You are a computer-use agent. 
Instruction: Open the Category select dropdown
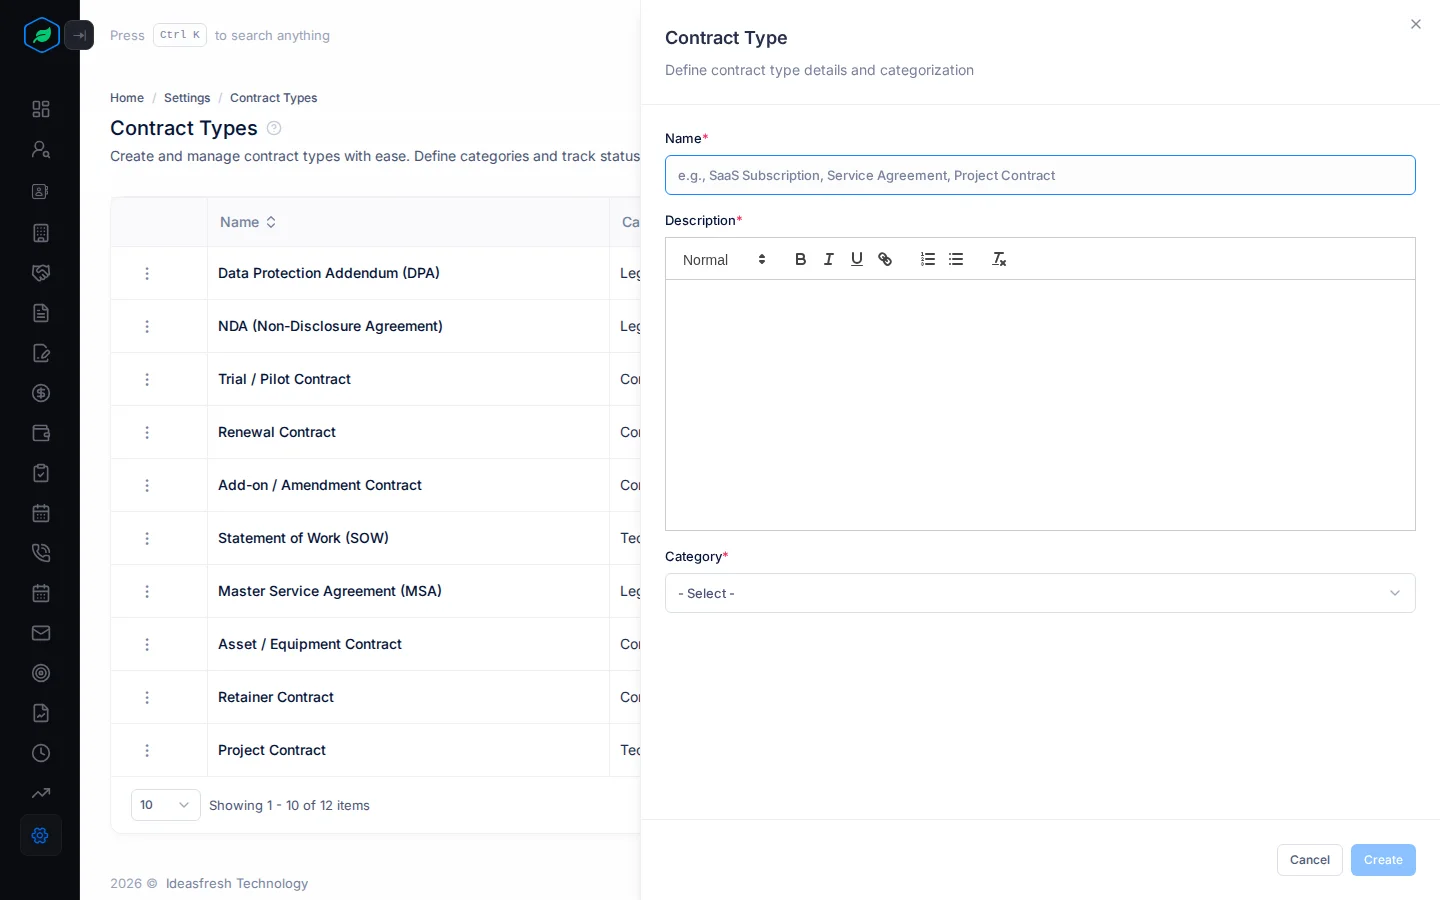[1040, 593]
